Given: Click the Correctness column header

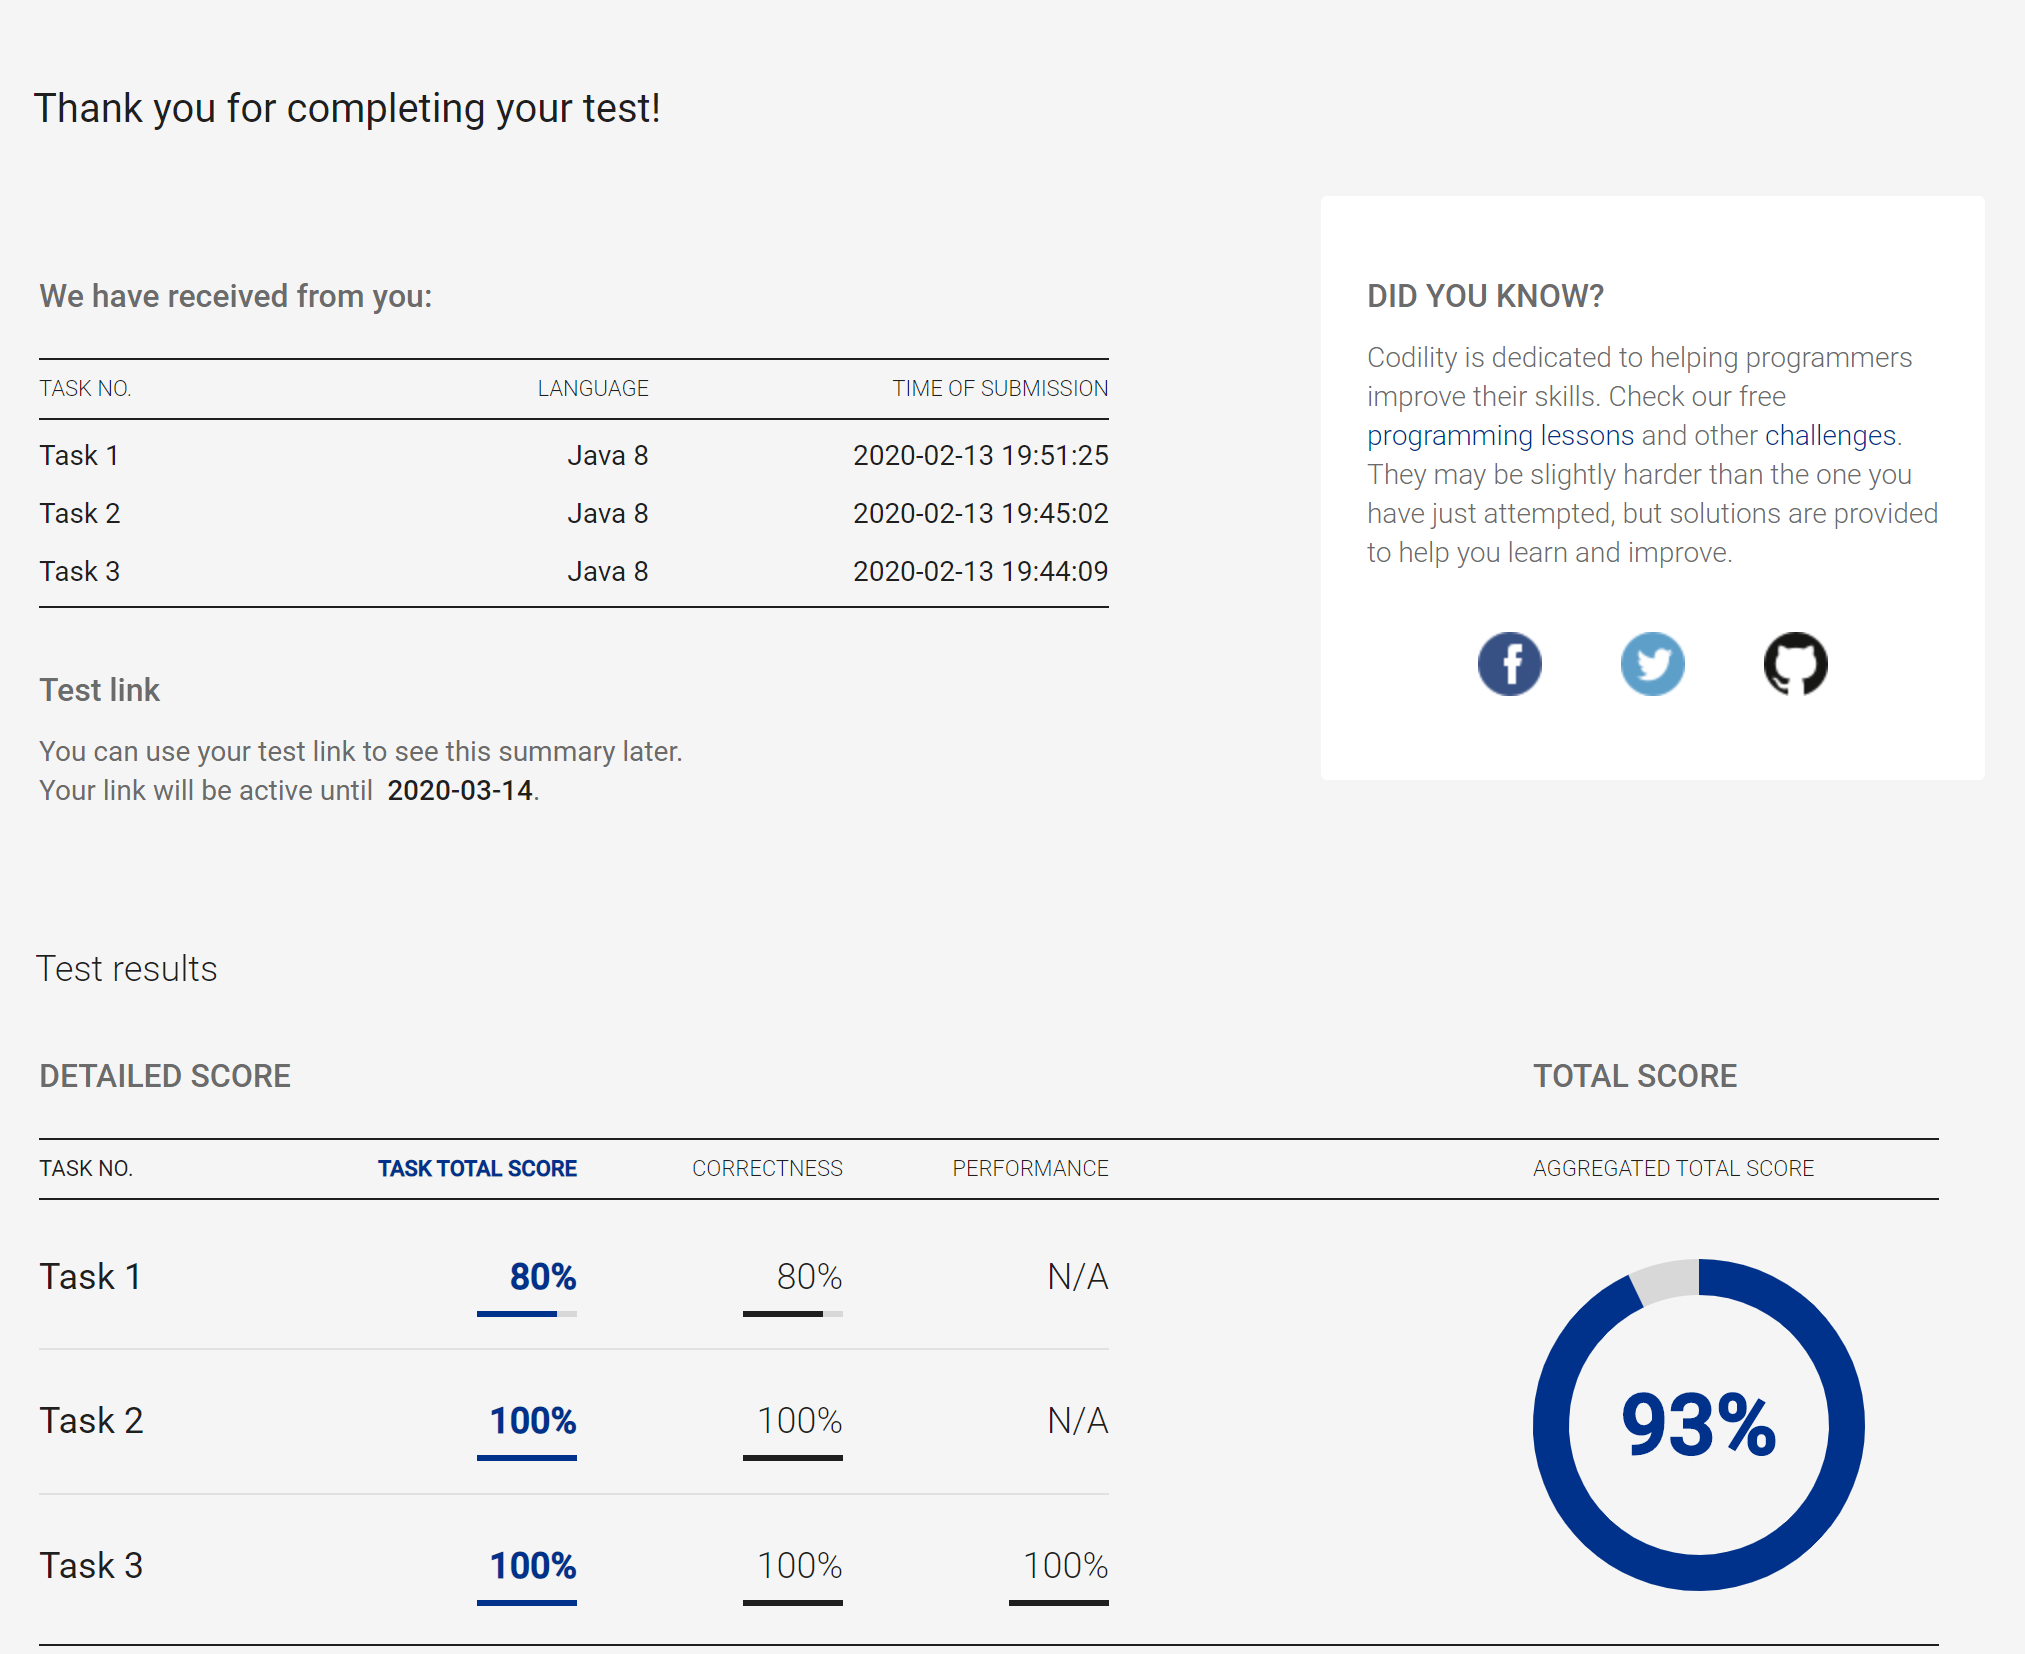Looking at the screenshot, I should 767,1168.
